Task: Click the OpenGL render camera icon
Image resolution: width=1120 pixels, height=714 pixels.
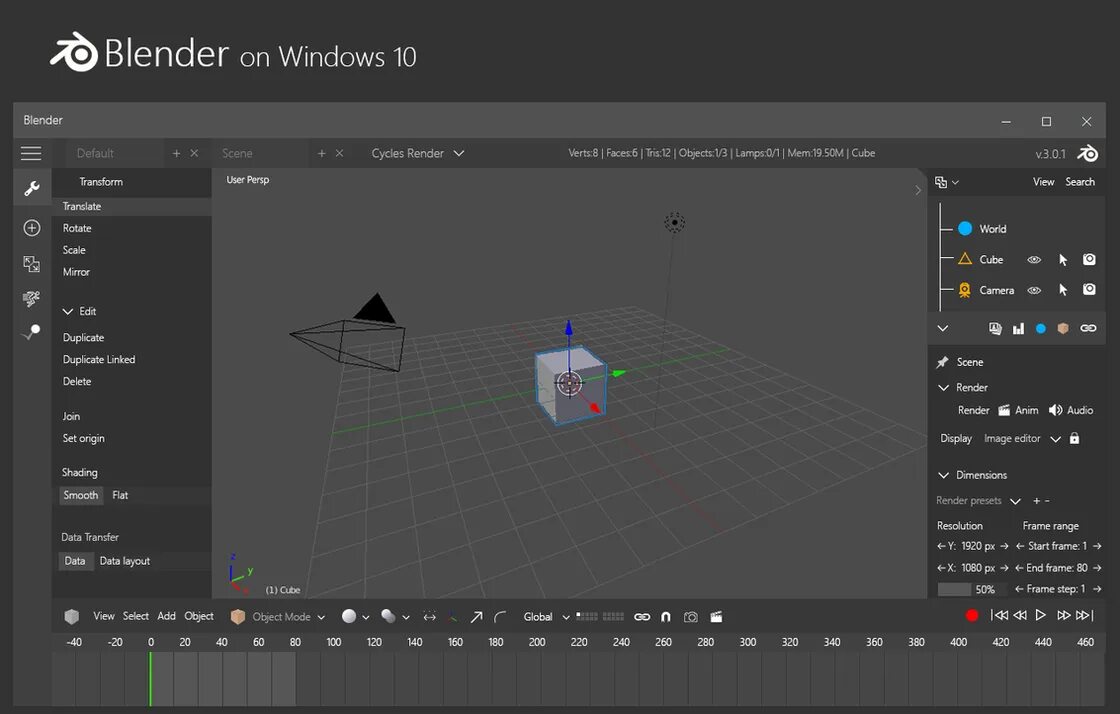Action: 691,617
